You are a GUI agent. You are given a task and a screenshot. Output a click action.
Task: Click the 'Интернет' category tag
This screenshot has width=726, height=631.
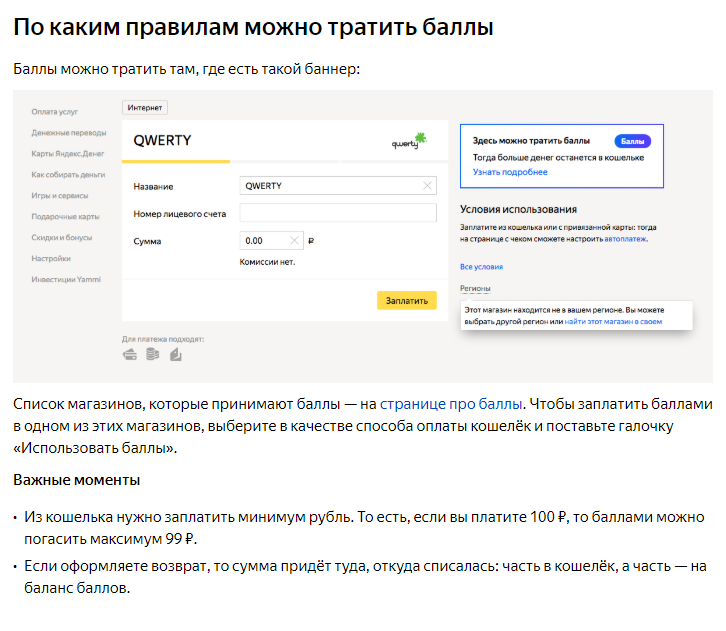[145, 107]
